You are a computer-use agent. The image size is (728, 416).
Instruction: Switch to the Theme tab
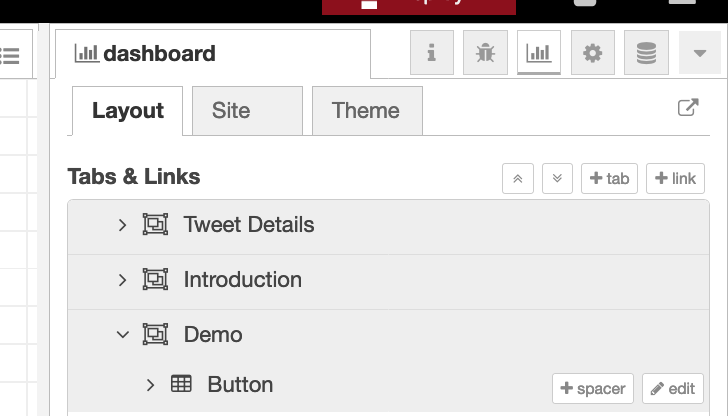tap(366, 110)
